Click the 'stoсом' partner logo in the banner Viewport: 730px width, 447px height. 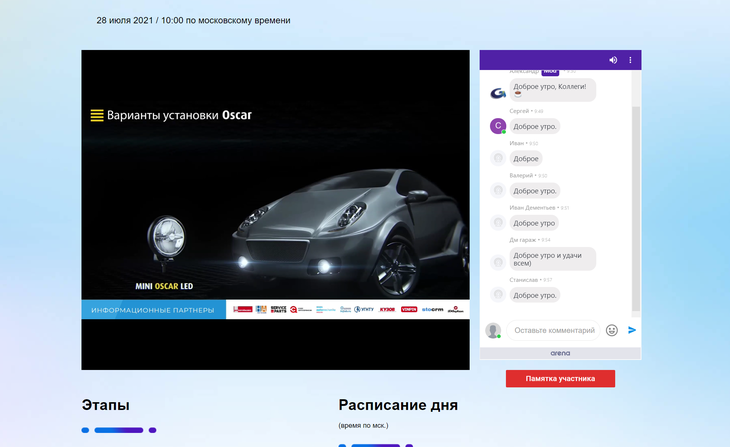point(433,309)
